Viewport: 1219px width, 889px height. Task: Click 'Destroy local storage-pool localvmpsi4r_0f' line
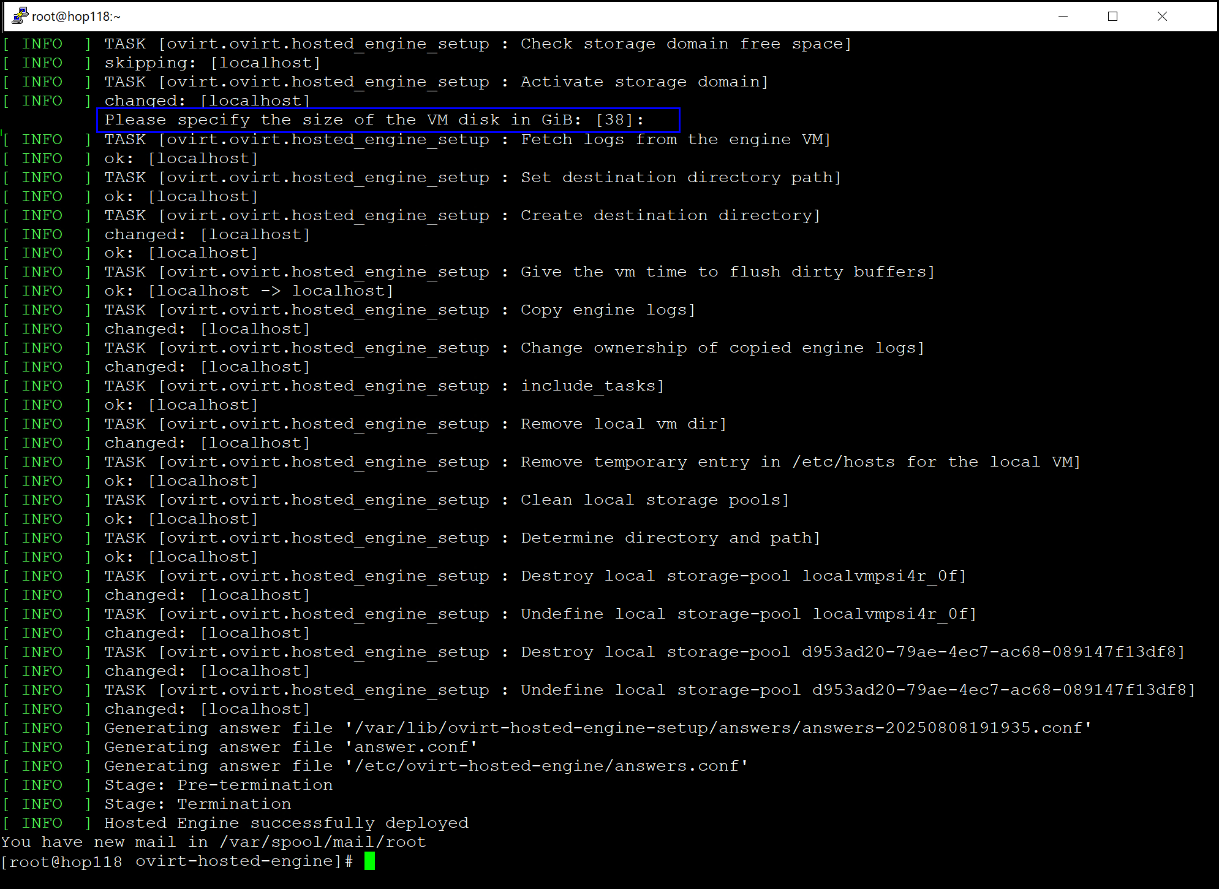pos(485,576)
